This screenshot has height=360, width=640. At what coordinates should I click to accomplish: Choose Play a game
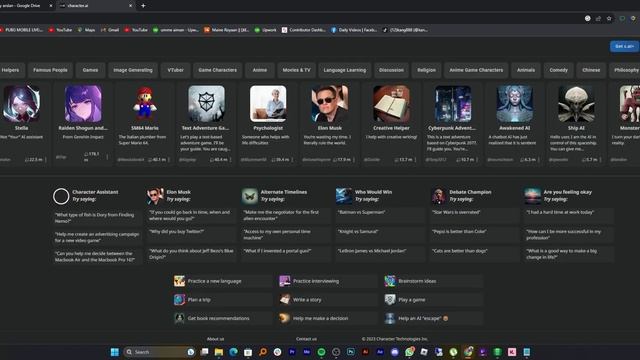coord(433,300)
